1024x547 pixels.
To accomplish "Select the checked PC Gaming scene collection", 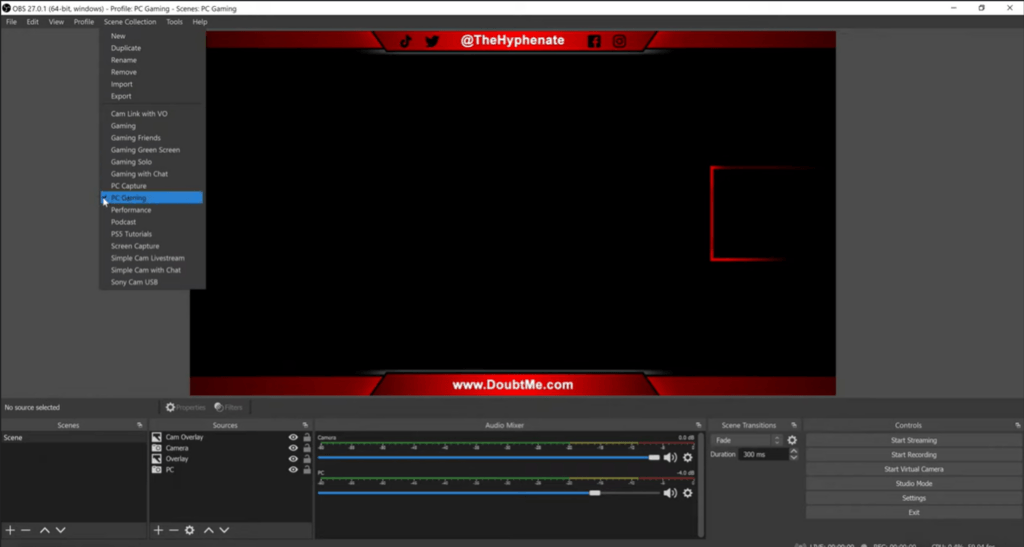I will [152, 198].
